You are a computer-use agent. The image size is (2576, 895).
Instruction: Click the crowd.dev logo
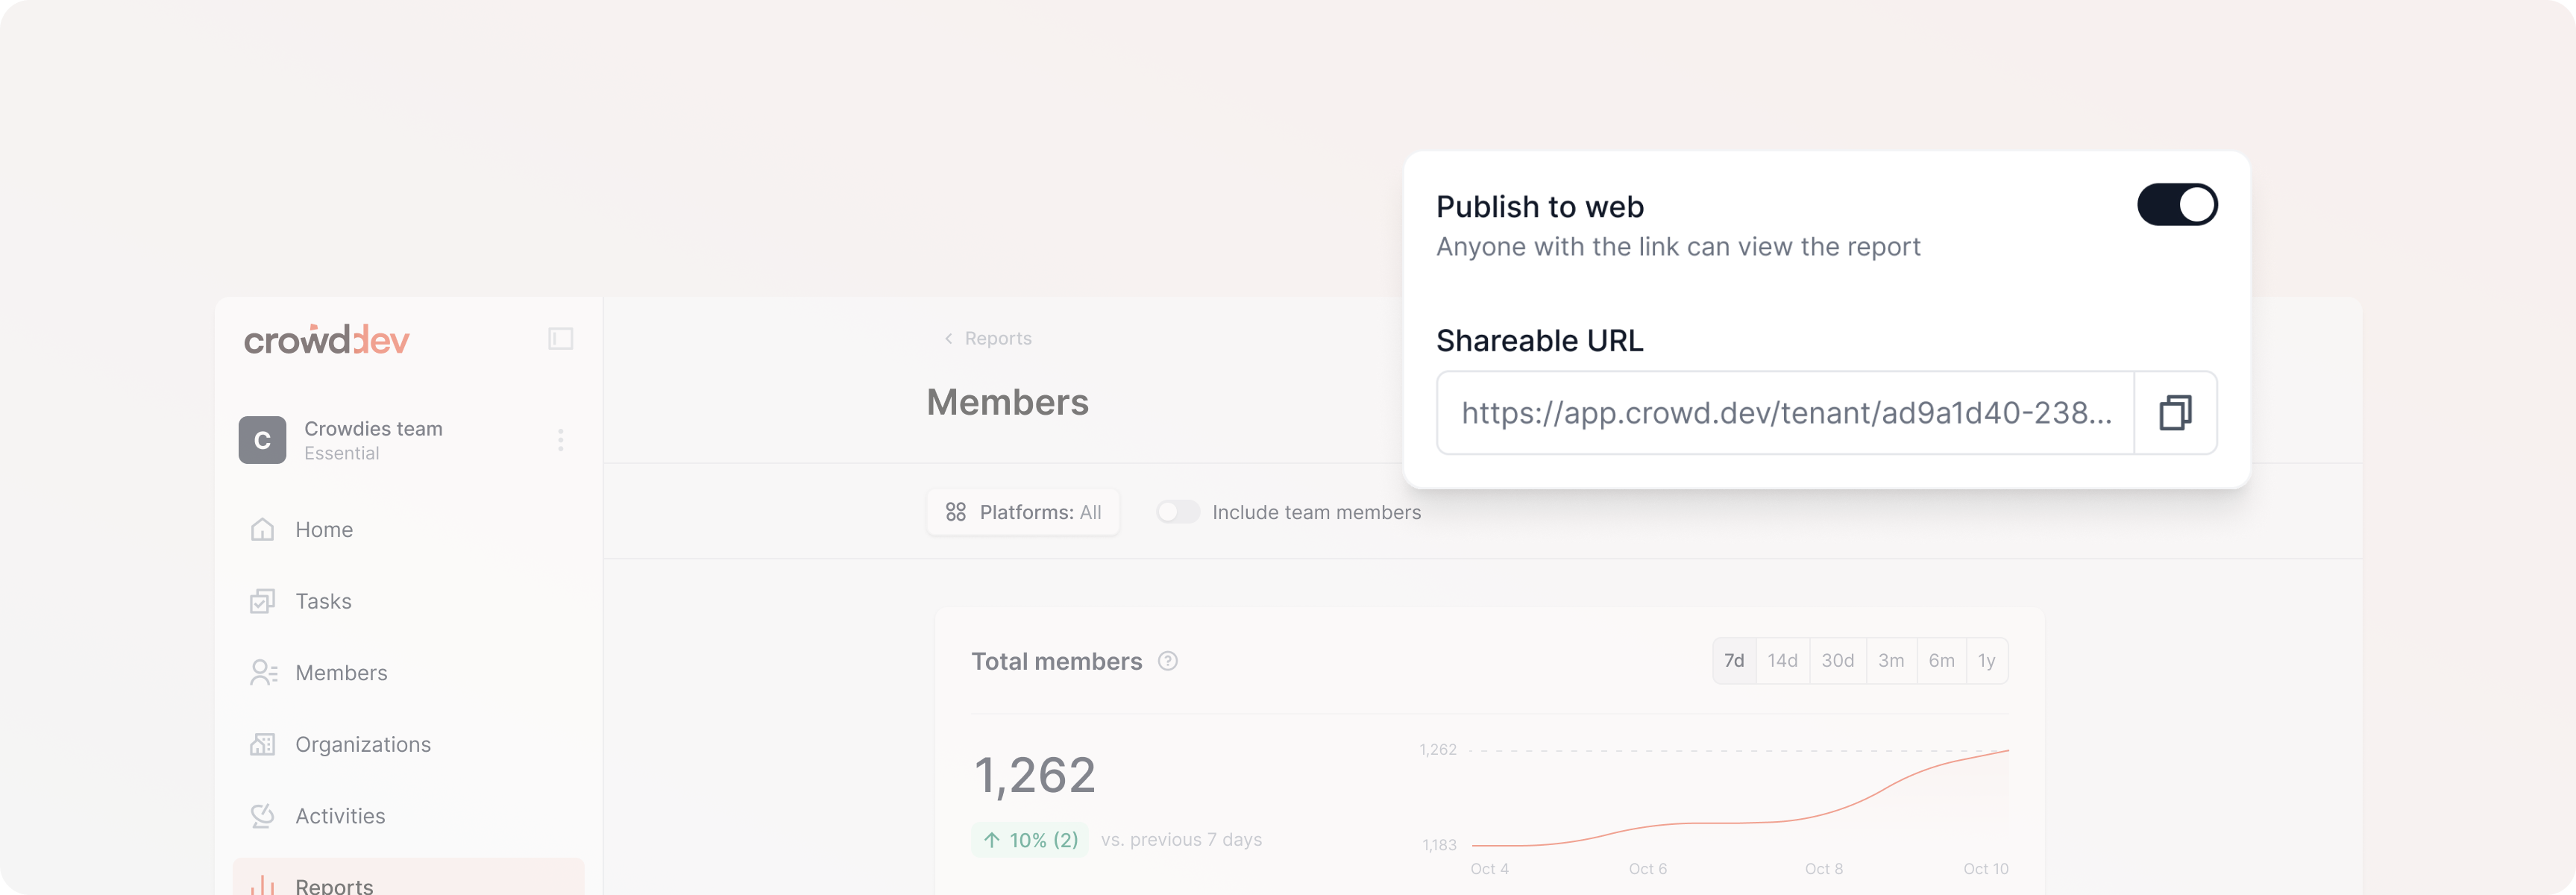pos(327,340)
